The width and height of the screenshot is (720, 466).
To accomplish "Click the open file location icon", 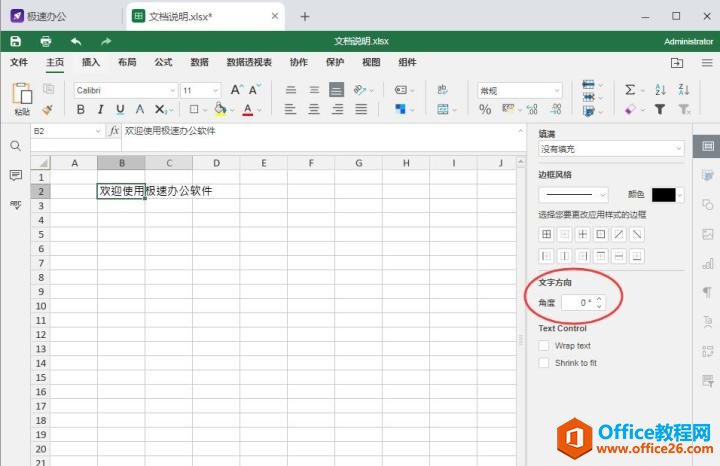I will (677, 63).
